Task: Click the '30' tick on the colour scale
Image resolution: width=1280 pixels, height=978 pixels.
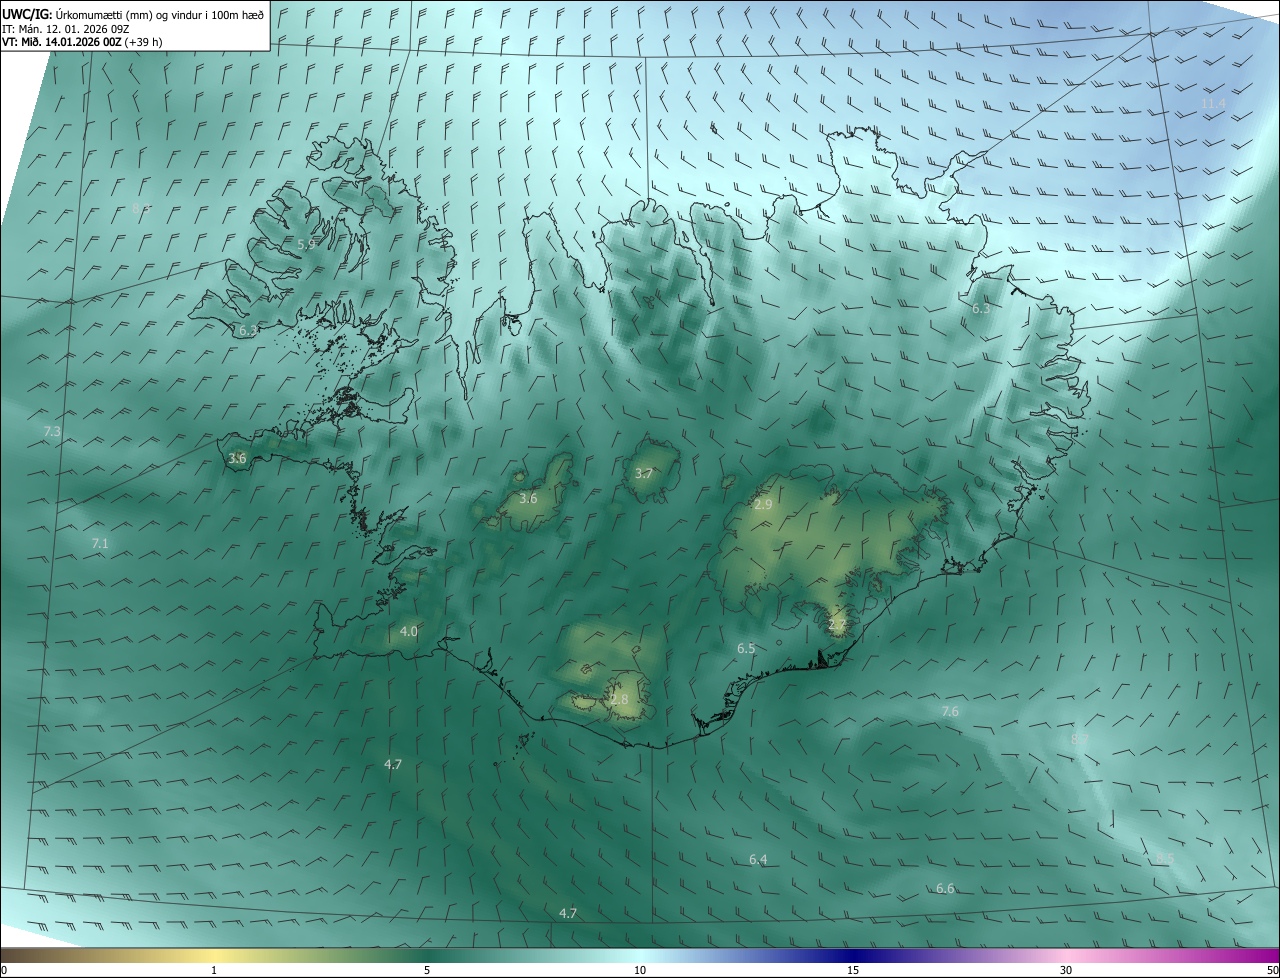Action: (1066, 970)
